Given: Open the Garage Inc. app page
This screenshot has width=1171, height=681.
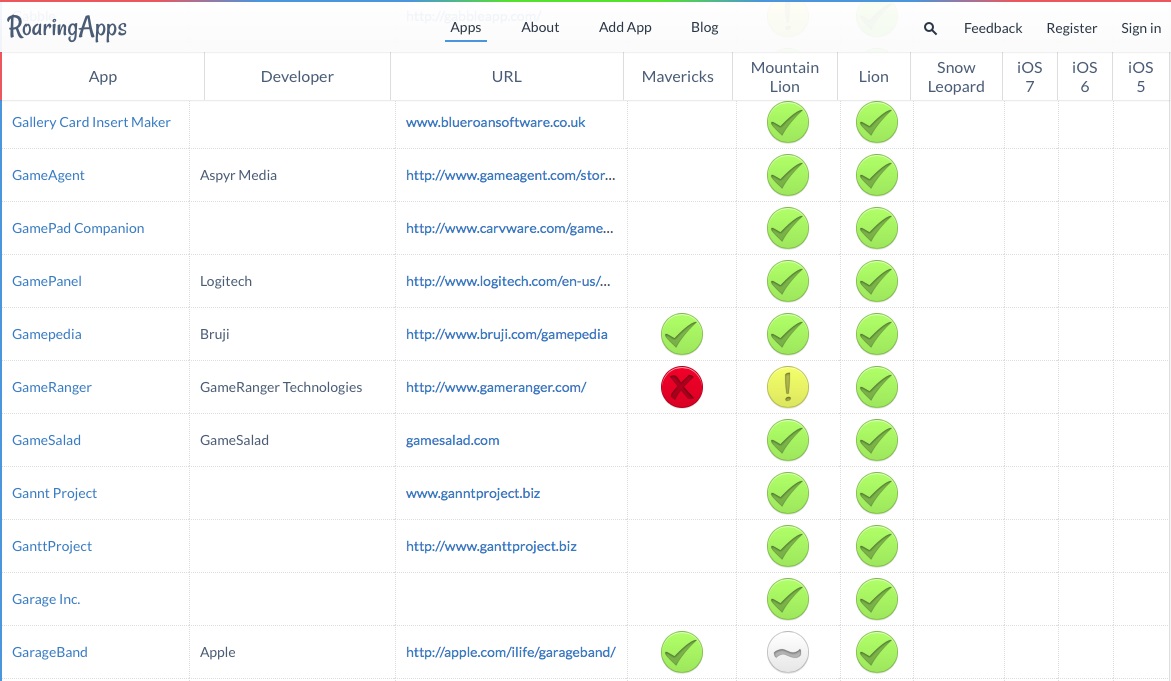Looking at the screenshot, I should 46,599.
